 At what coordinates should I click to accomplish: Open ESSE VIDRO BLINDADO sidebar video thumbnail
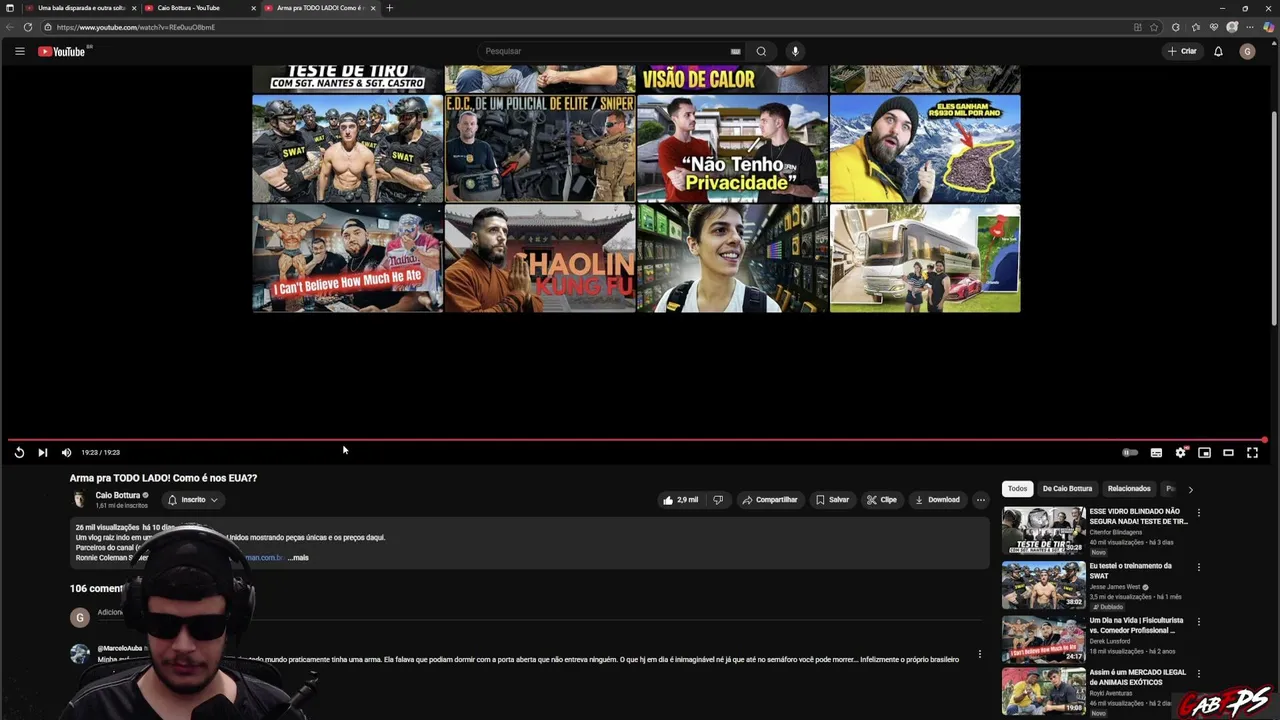pyautogui.click(x=1043, y=530)
